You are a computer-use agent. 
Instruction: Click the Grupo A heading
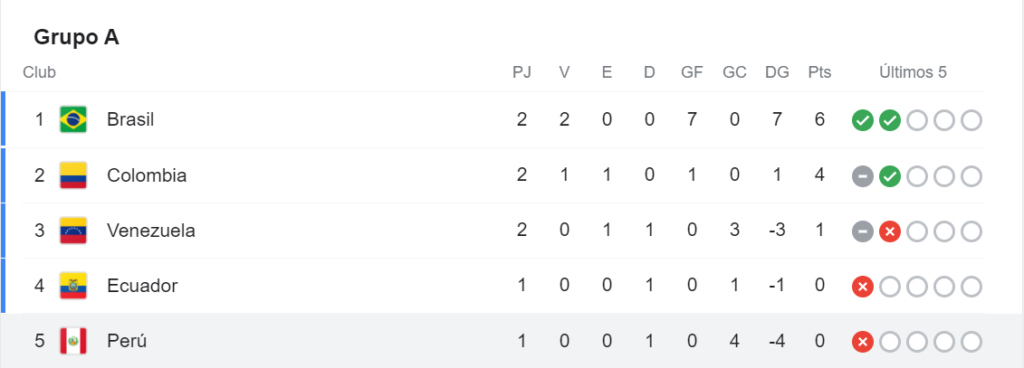coord(76,38)
